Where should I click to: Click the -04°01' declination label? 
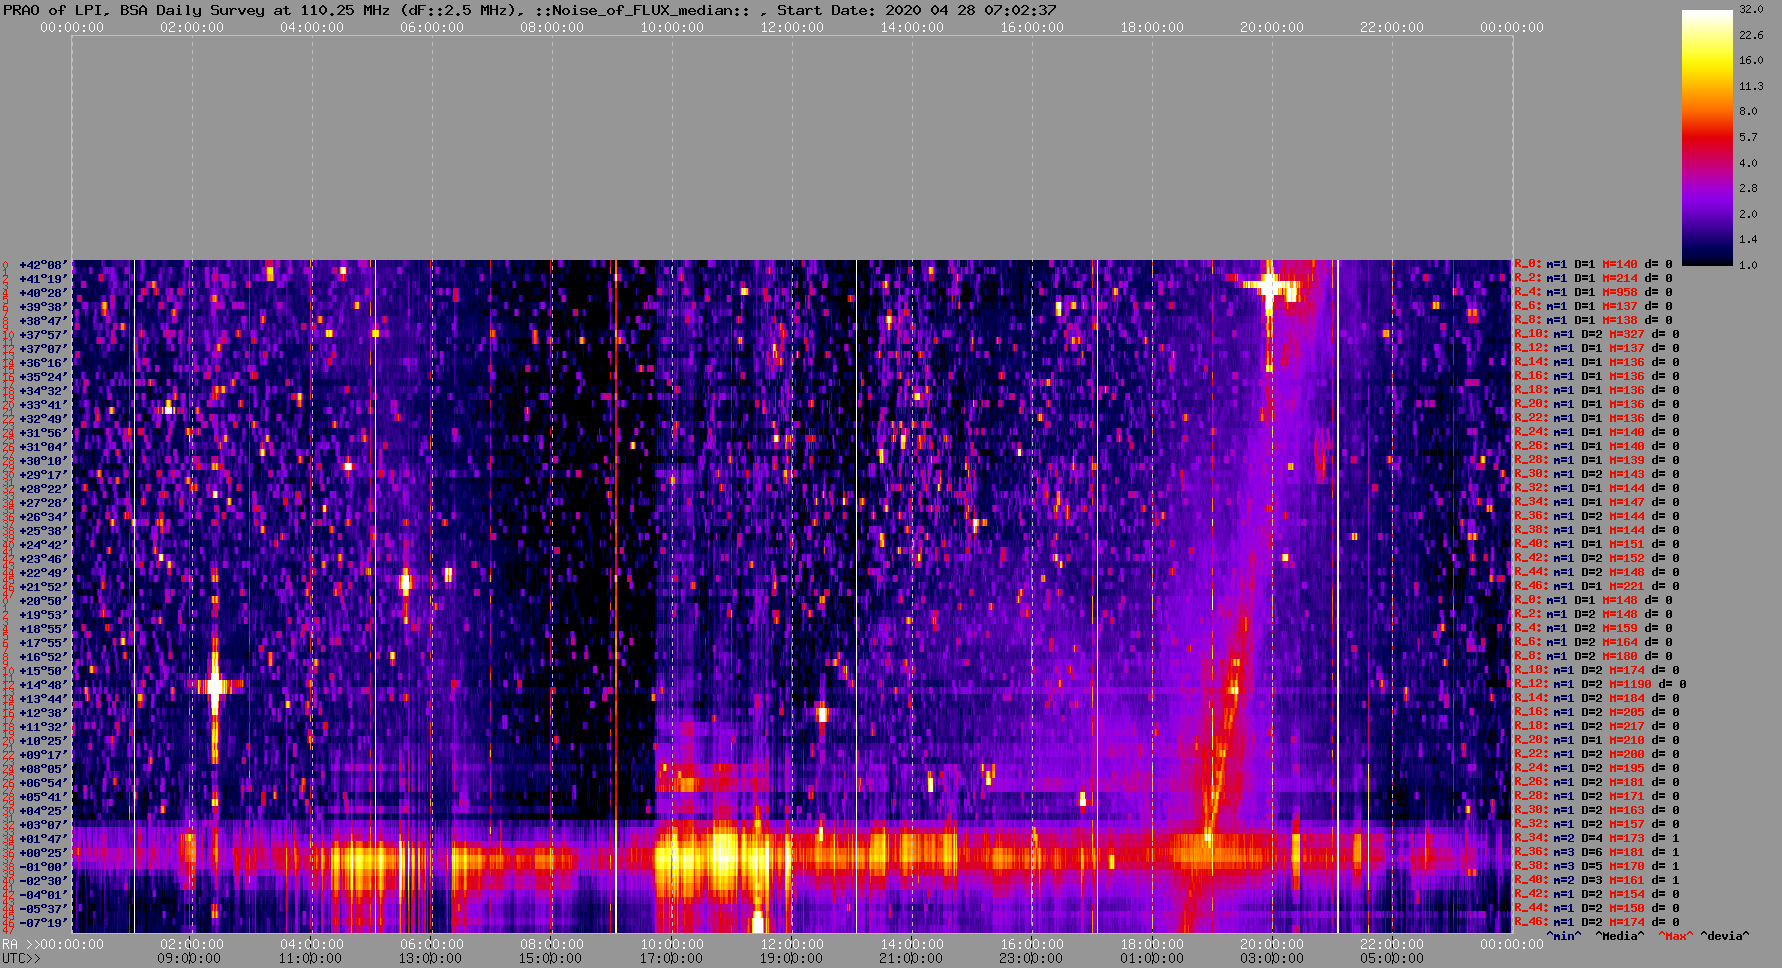tap(43, 895)
